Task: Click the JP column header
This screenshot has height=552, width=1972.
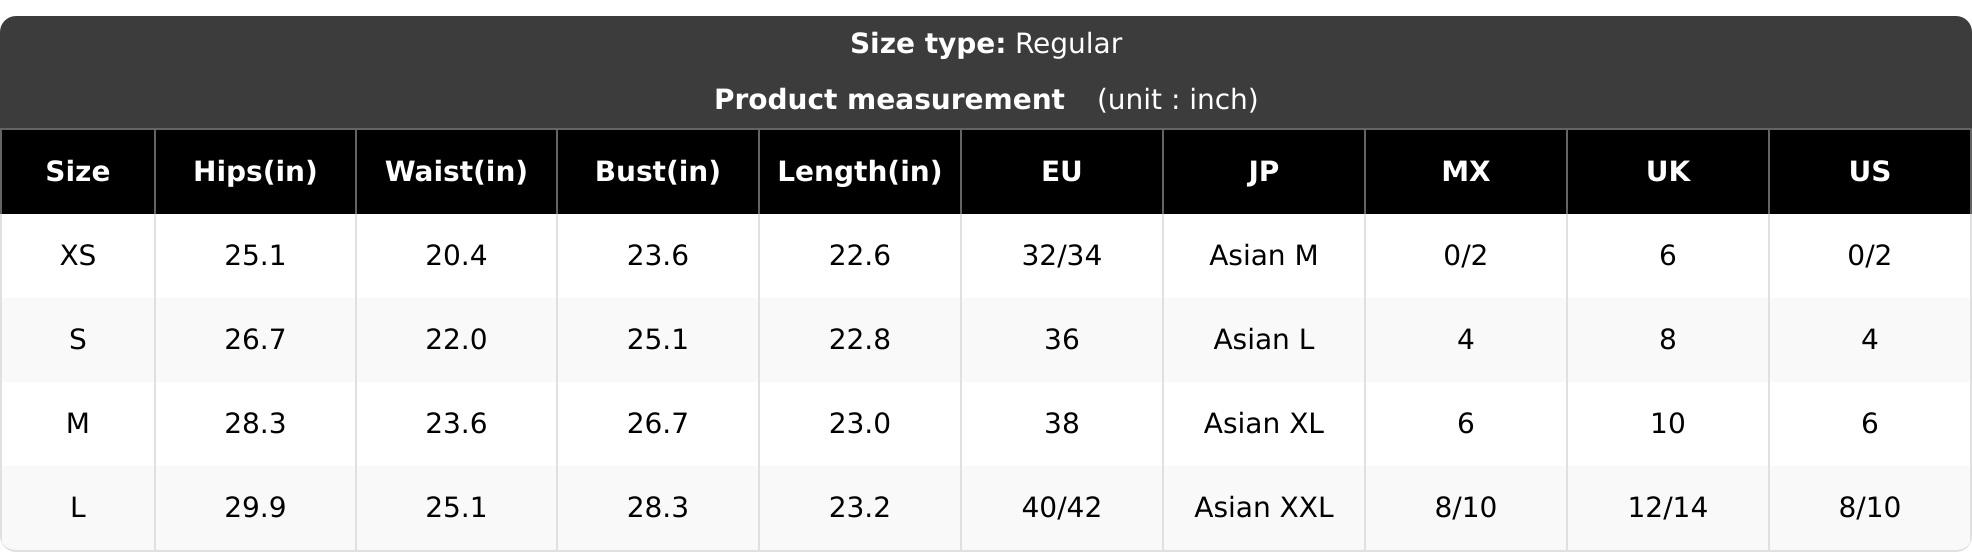Action: [1264, 172]
